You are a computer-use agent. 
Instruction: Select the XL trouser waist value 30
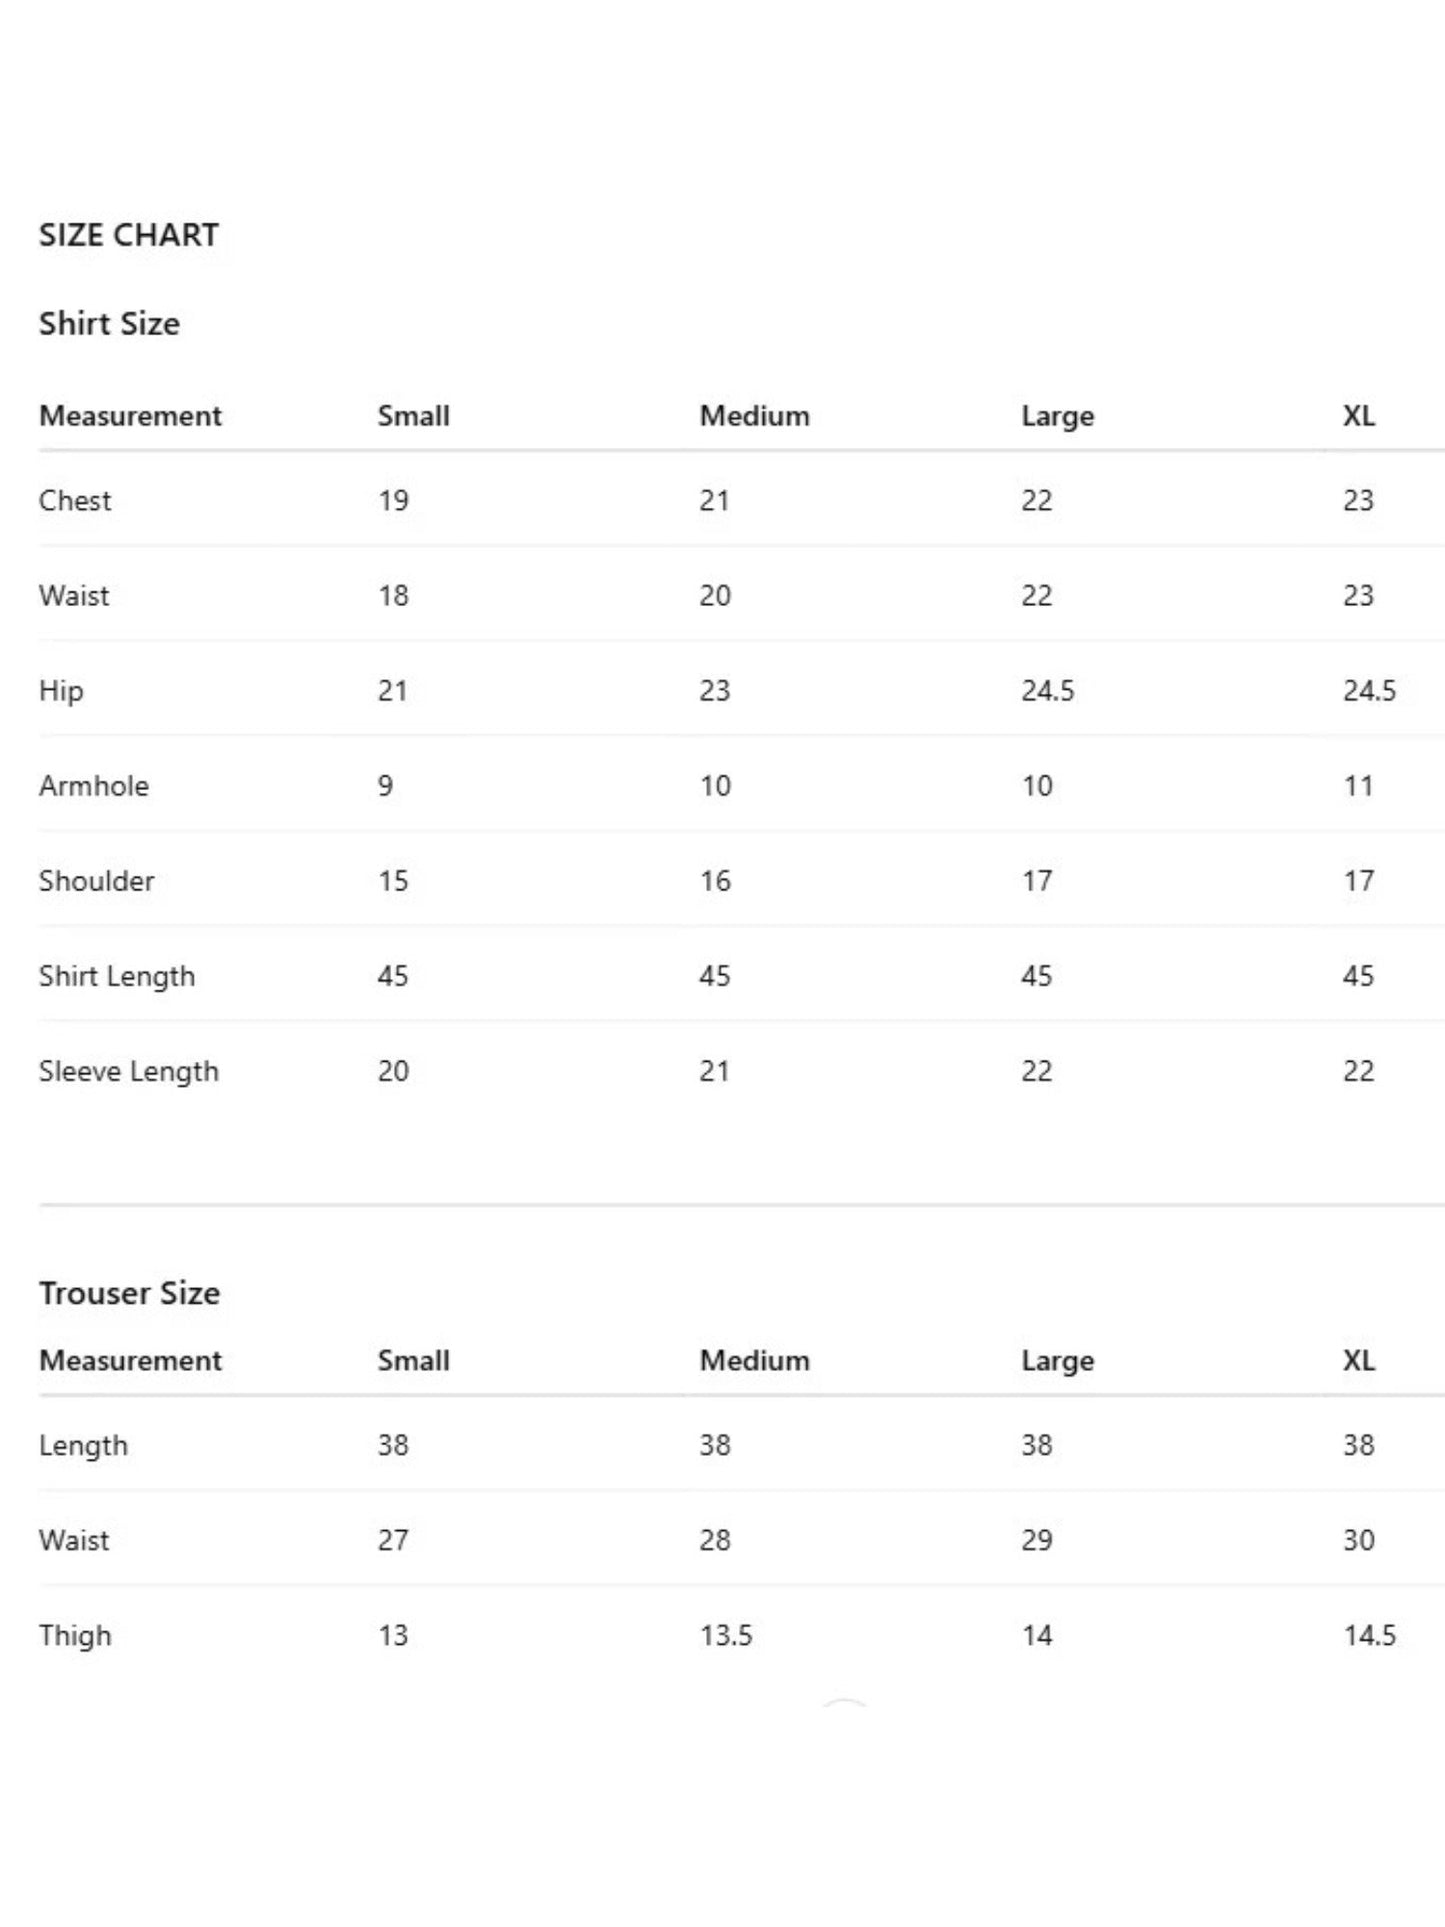pos(1358,1540)
